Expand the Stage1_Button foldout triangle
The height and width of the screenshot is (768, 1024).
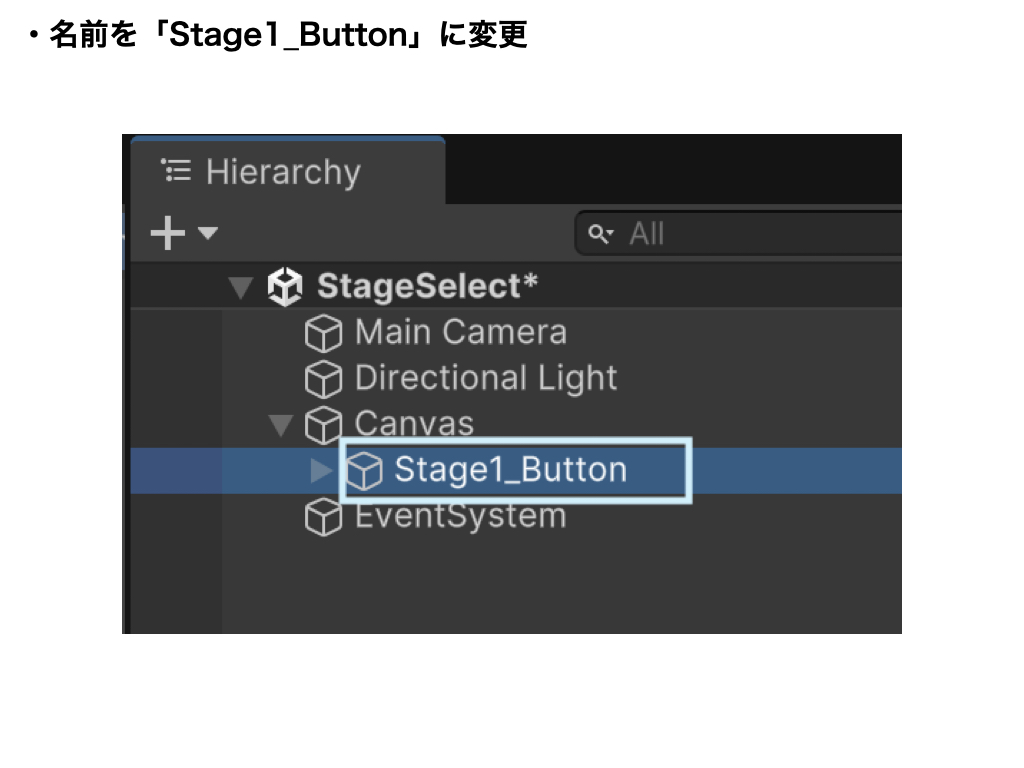point(321,471)
